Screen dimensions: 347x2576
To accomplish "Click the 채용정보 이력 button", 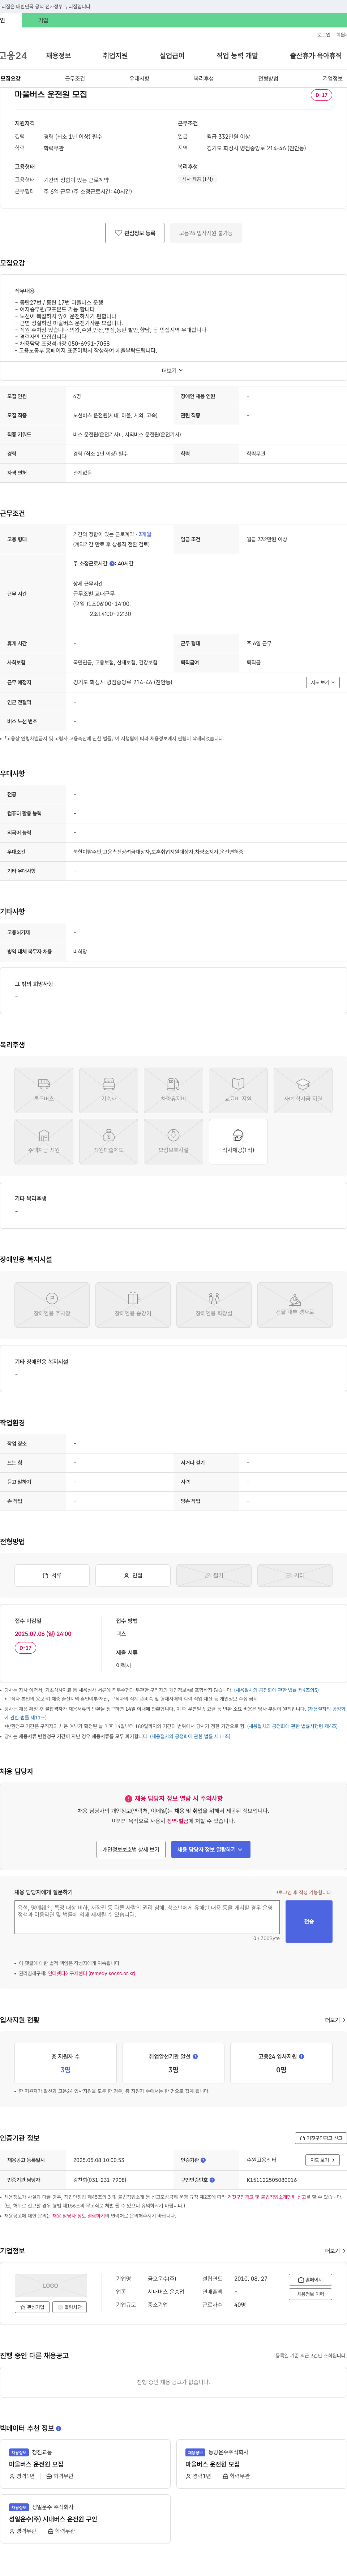I will [310, 2294].
